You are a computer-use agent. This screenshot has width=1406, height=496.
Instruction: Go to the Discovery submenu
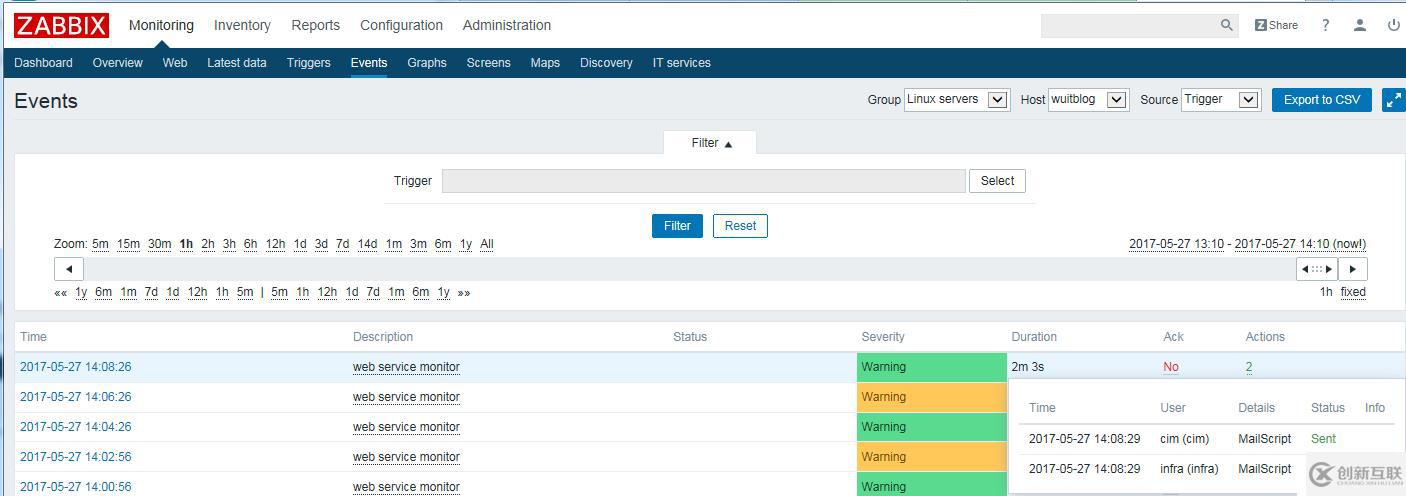pyautogui.click(x=606, y=62)
